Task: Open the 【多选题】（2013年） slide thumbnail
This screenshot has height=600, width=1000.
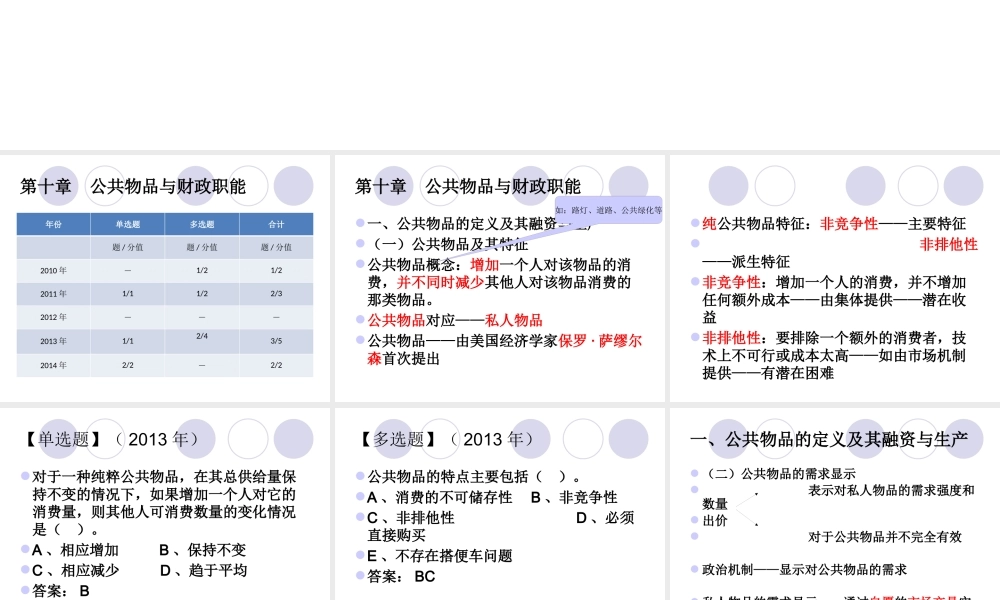Action: 499,504
